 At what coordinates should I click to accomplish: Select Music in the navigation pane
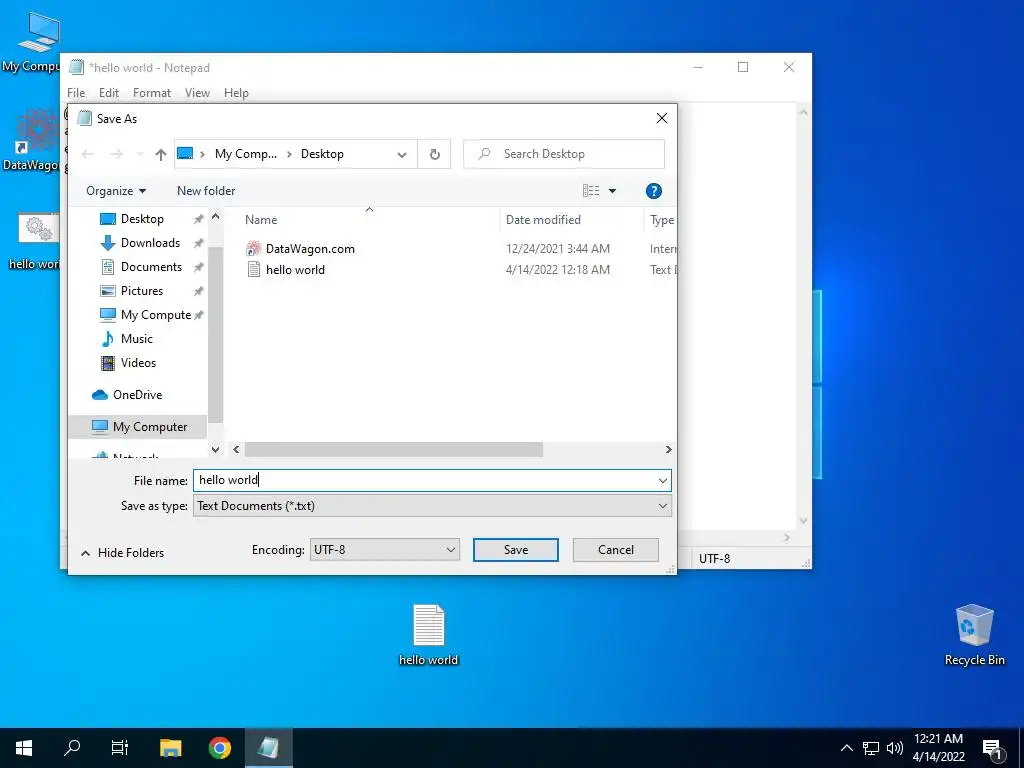(x=136, y=339)
